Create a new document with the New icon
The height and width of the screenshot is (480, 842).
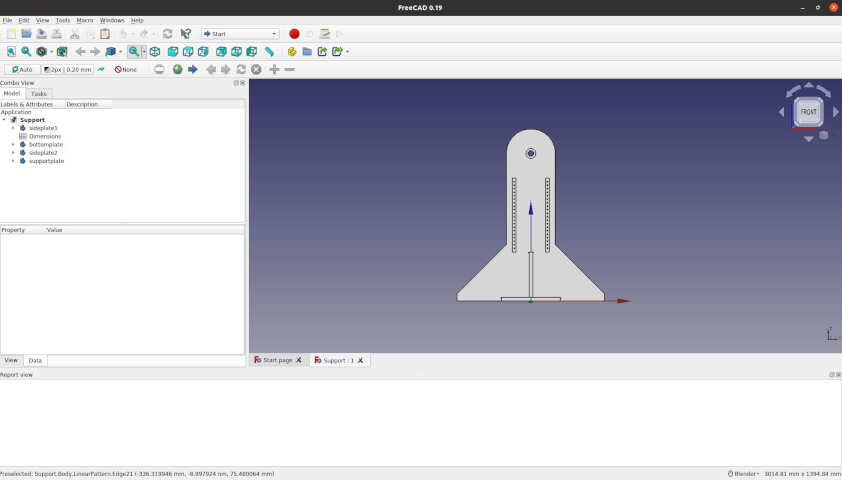pos(11,34)
